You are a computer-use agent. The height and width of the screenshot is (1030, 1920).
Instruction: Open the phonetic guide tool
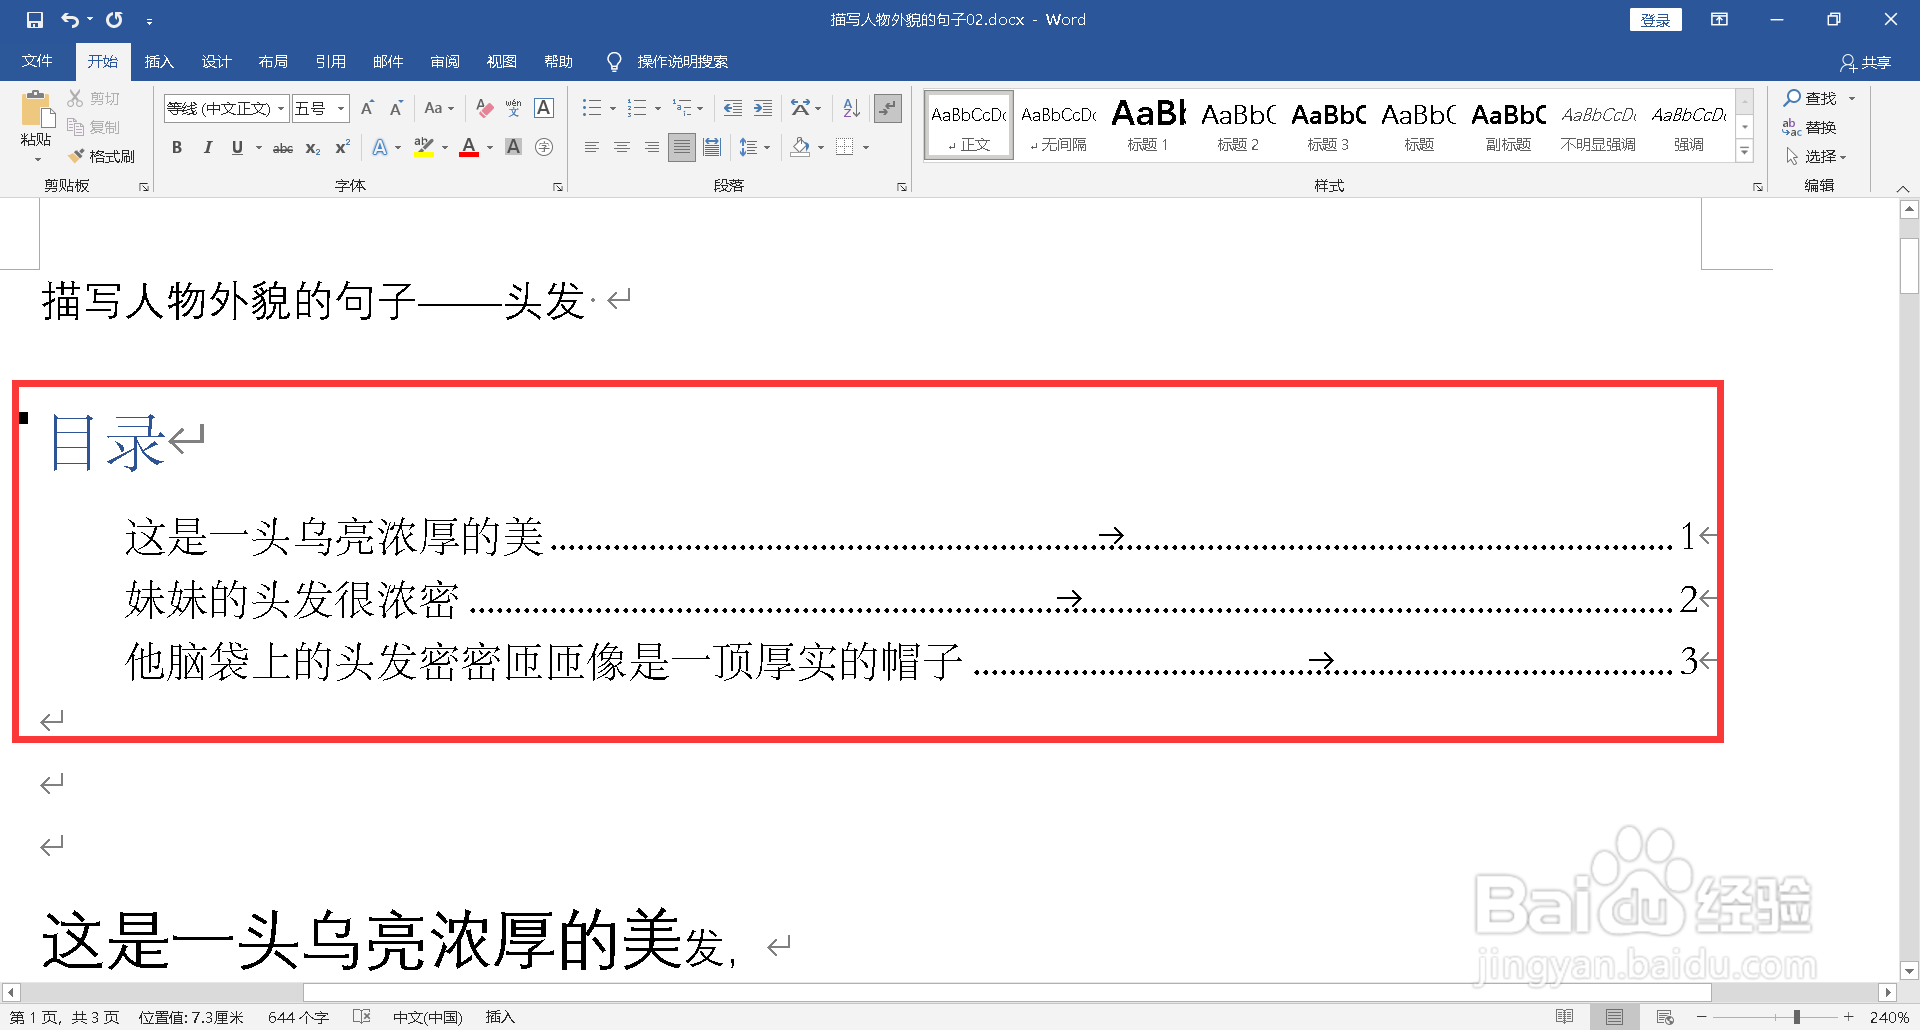point(514,108)
